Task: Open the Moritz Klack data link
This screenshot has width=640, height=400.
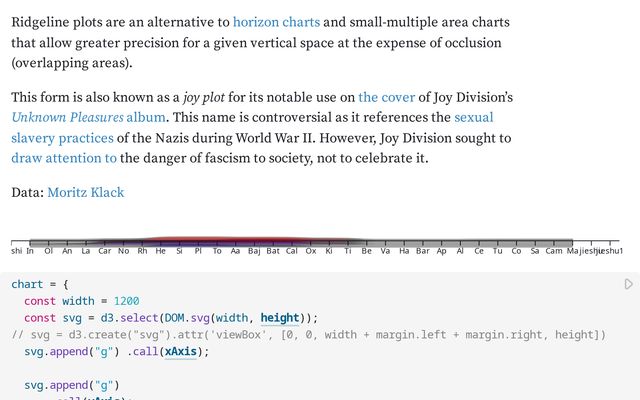Action: [x=86, y=192]
